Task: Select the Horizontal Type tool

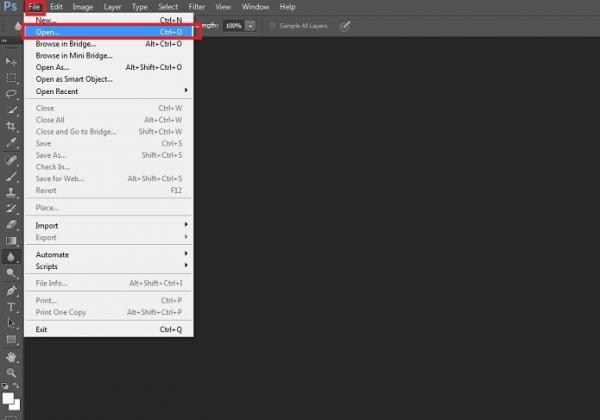Action: tap(11, 307)
